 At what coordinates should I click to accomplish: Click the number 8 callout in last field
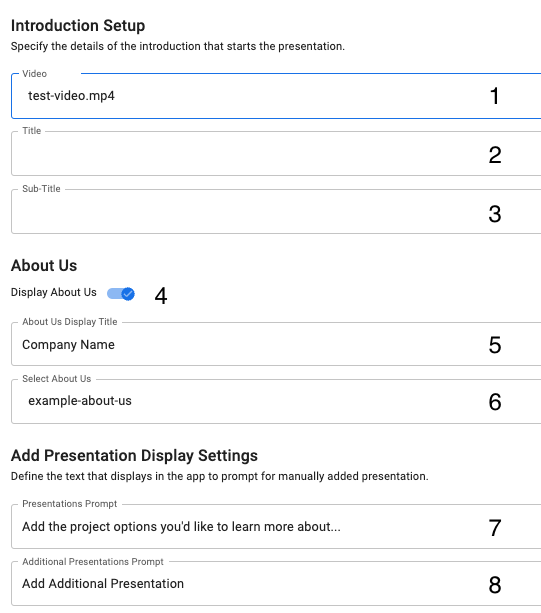pos(495,585)
